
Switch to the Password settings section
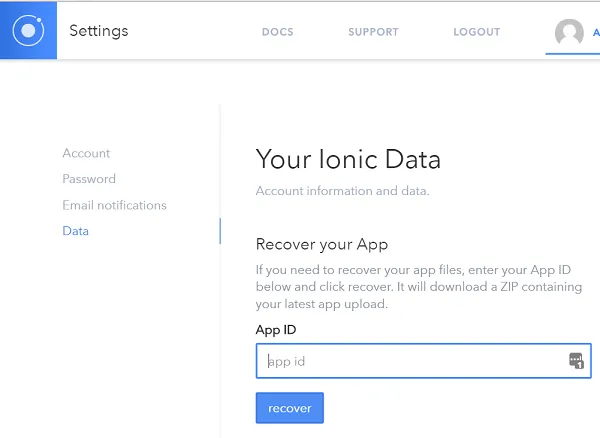coord(89,179)
